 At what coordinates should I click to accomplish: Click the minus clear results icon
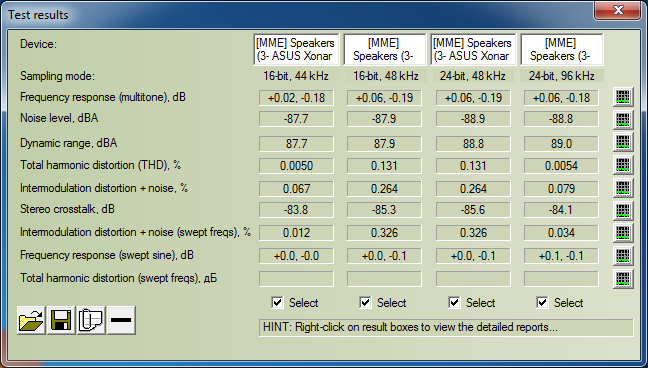click(x=121, y=320)
